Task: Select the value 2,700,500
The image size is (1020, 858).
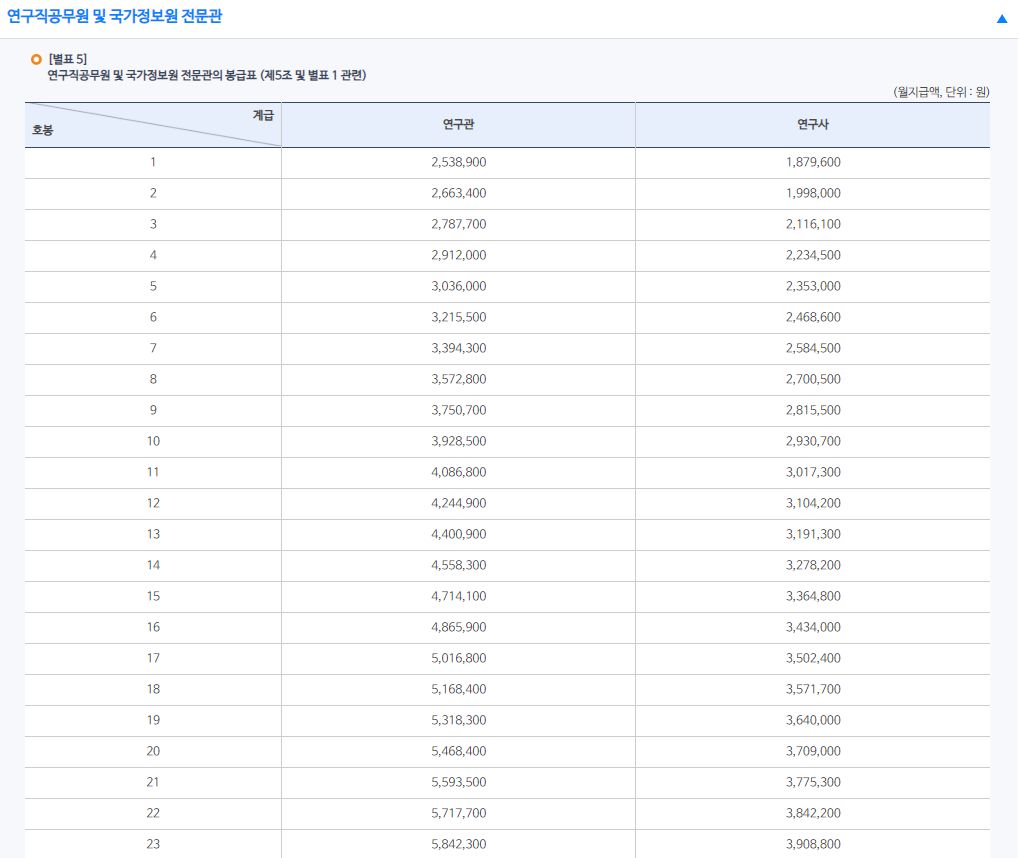Action: click(x=813, y=379)
